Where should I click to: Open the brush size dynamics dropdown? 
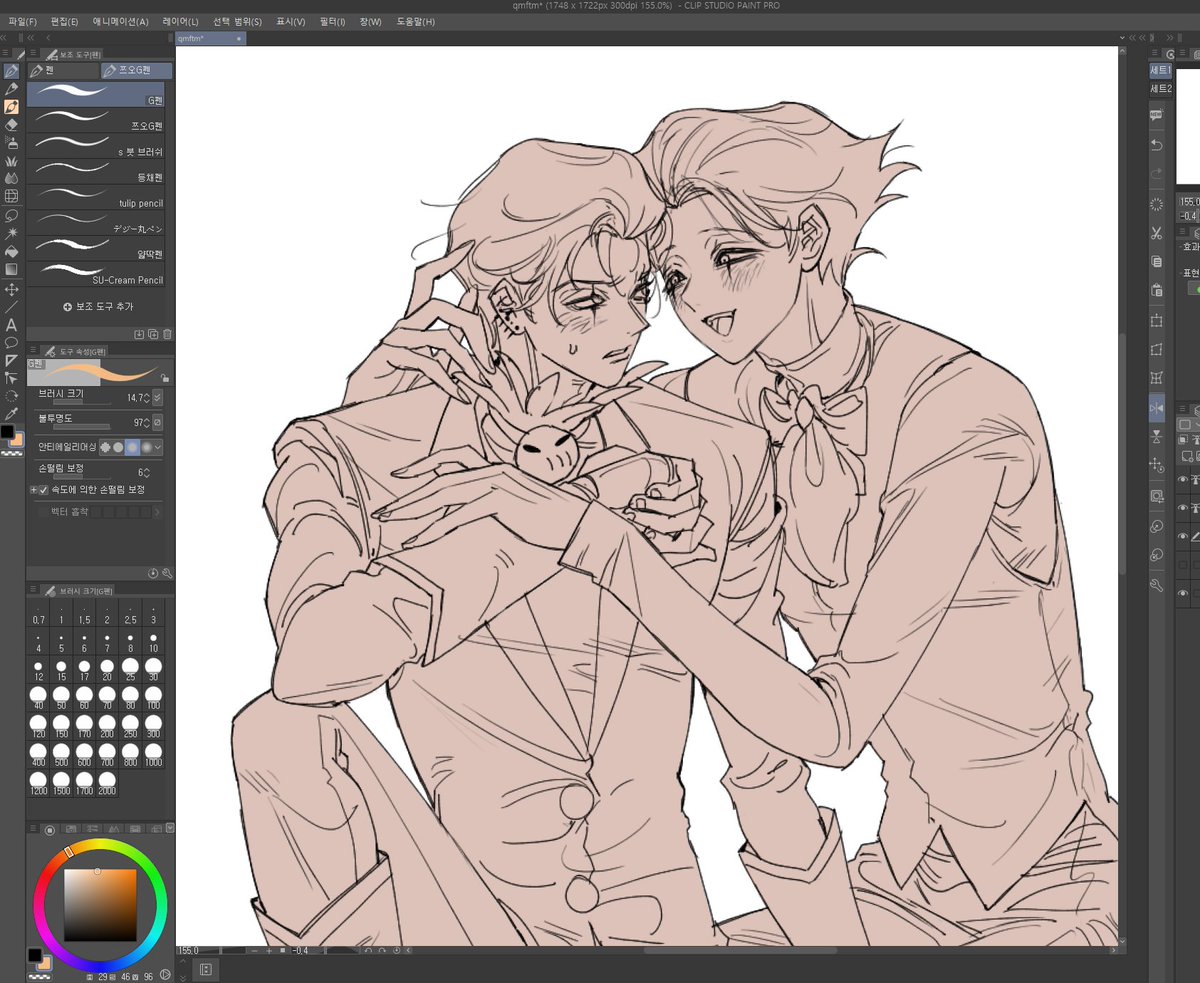(157, 397)
